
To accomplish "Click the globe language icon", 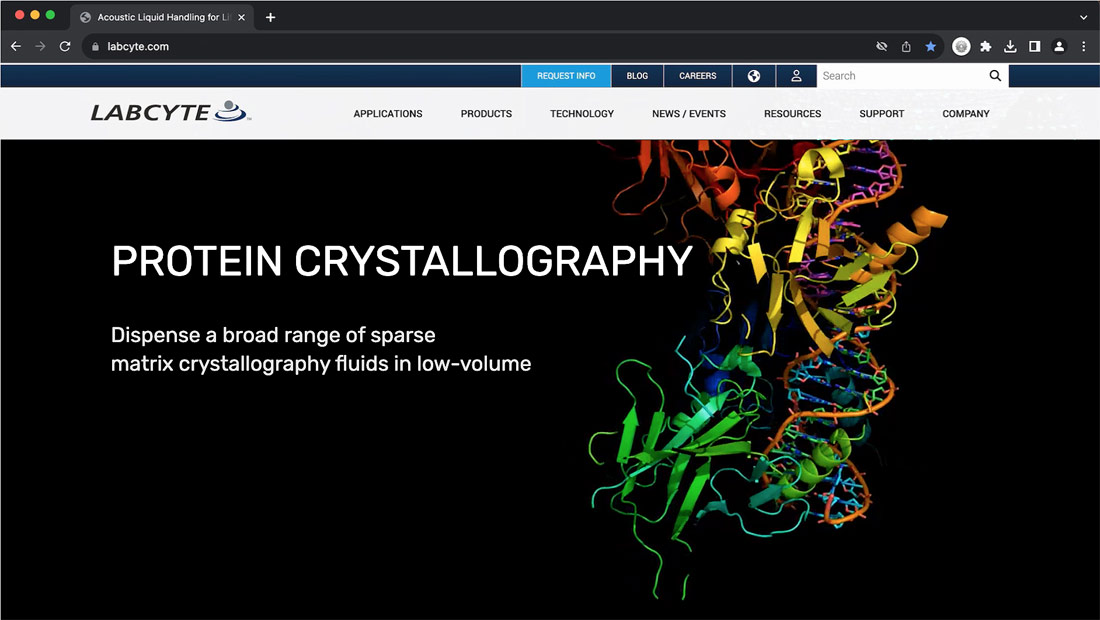I will (x=754, y=76).
